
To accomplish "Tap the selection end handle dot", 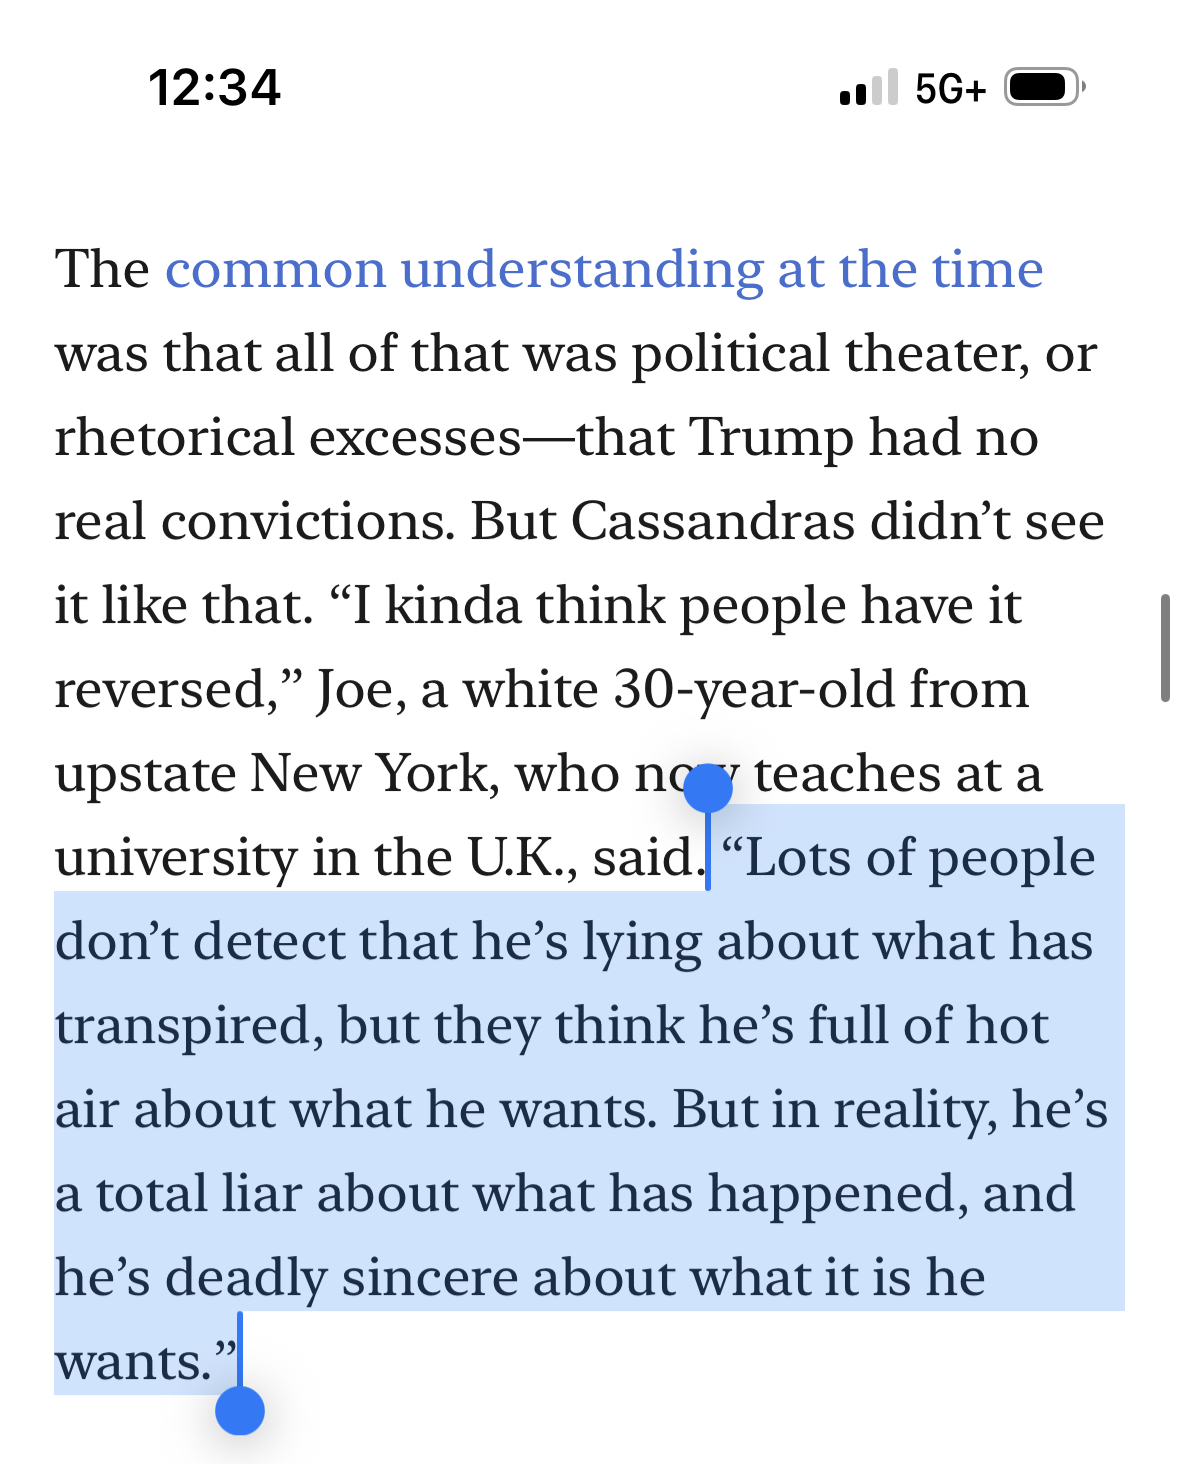I will click(x=240, y=1410).
